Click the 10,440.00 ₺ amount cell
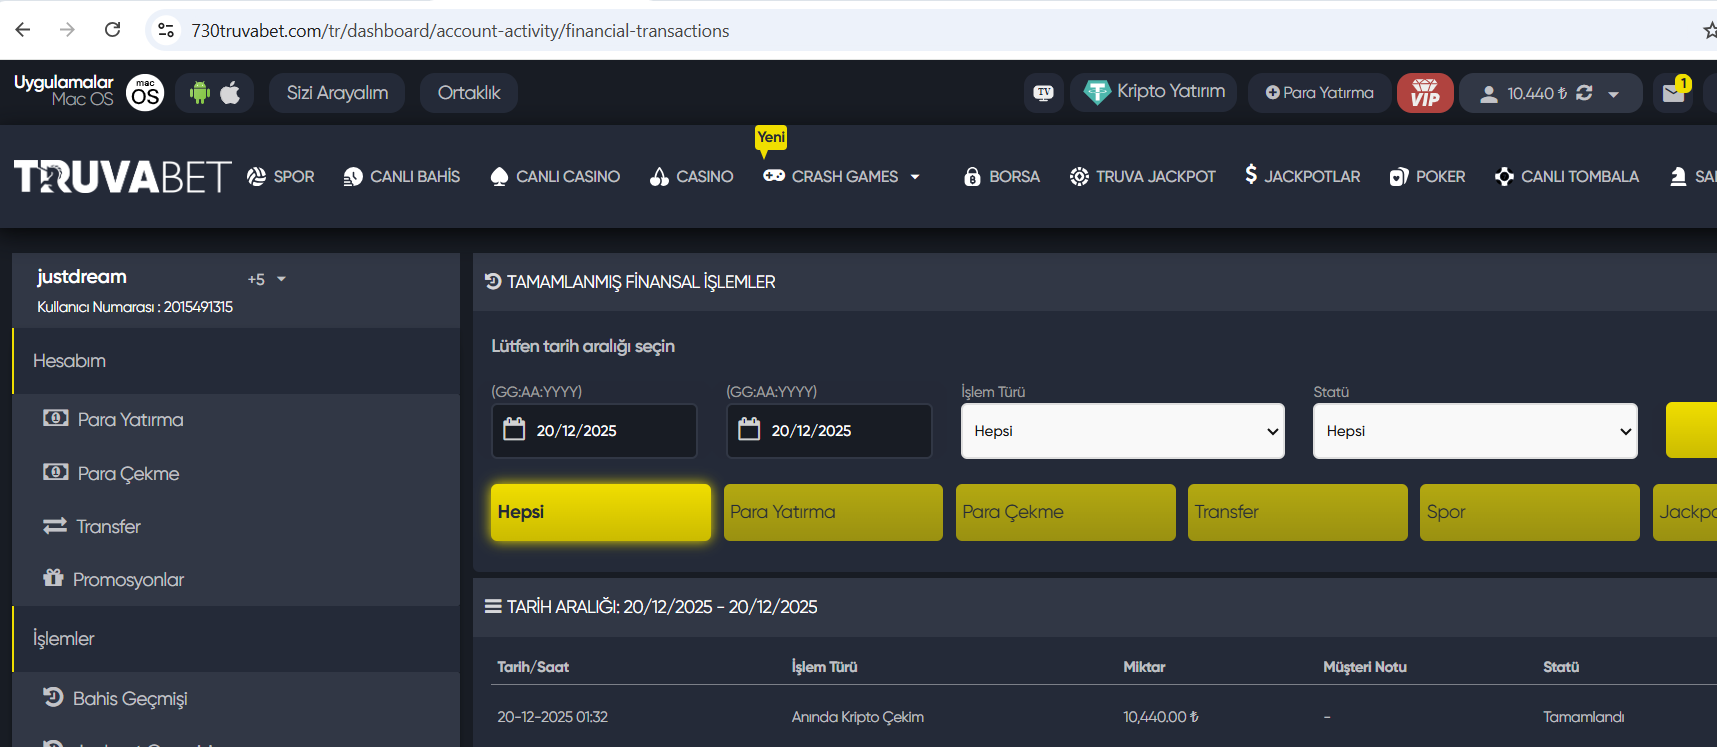Viewport: 1717px width, 747px height. click(1161, 717)
